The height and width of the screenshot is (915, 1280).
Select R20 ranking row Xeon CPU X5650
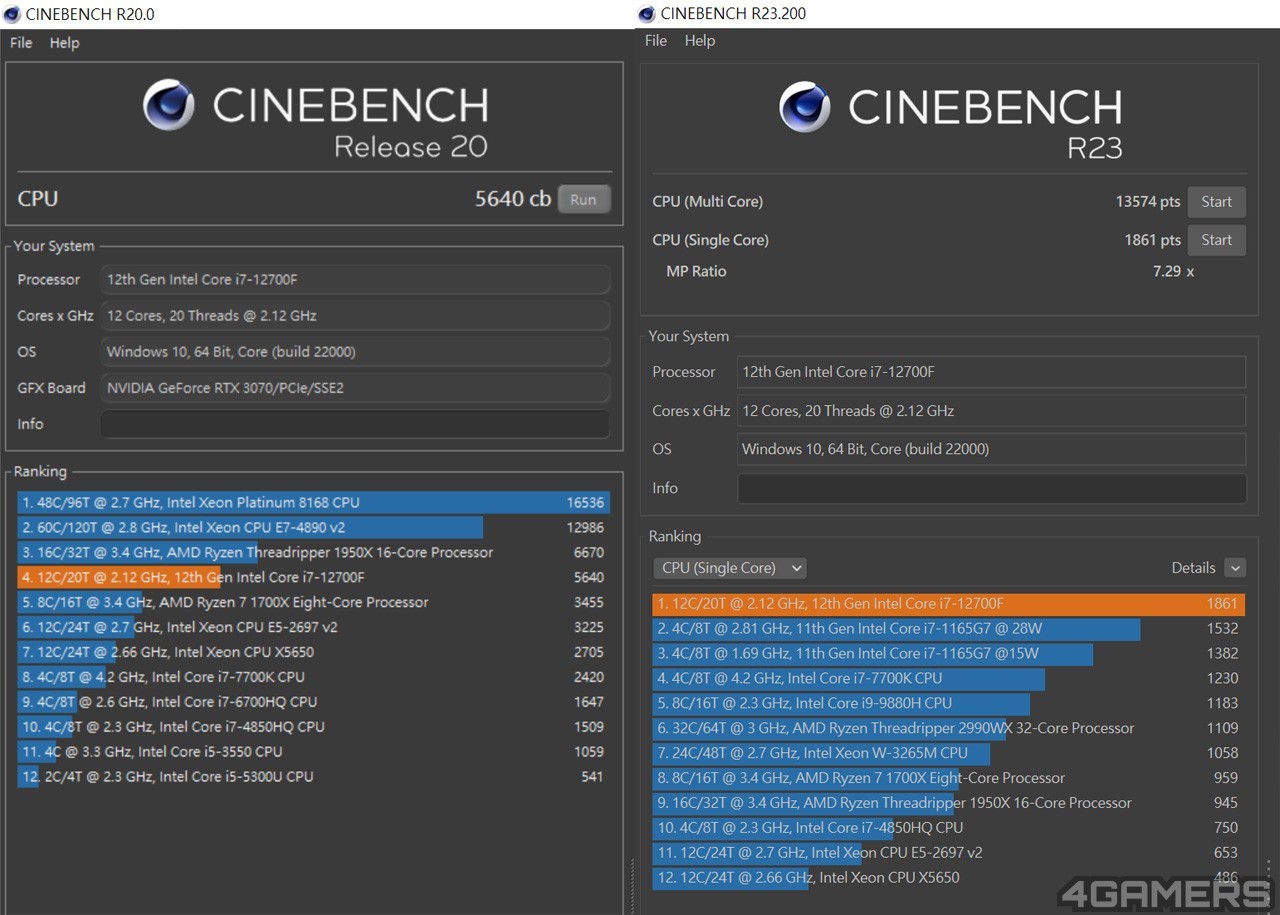(x=313, y=653)
